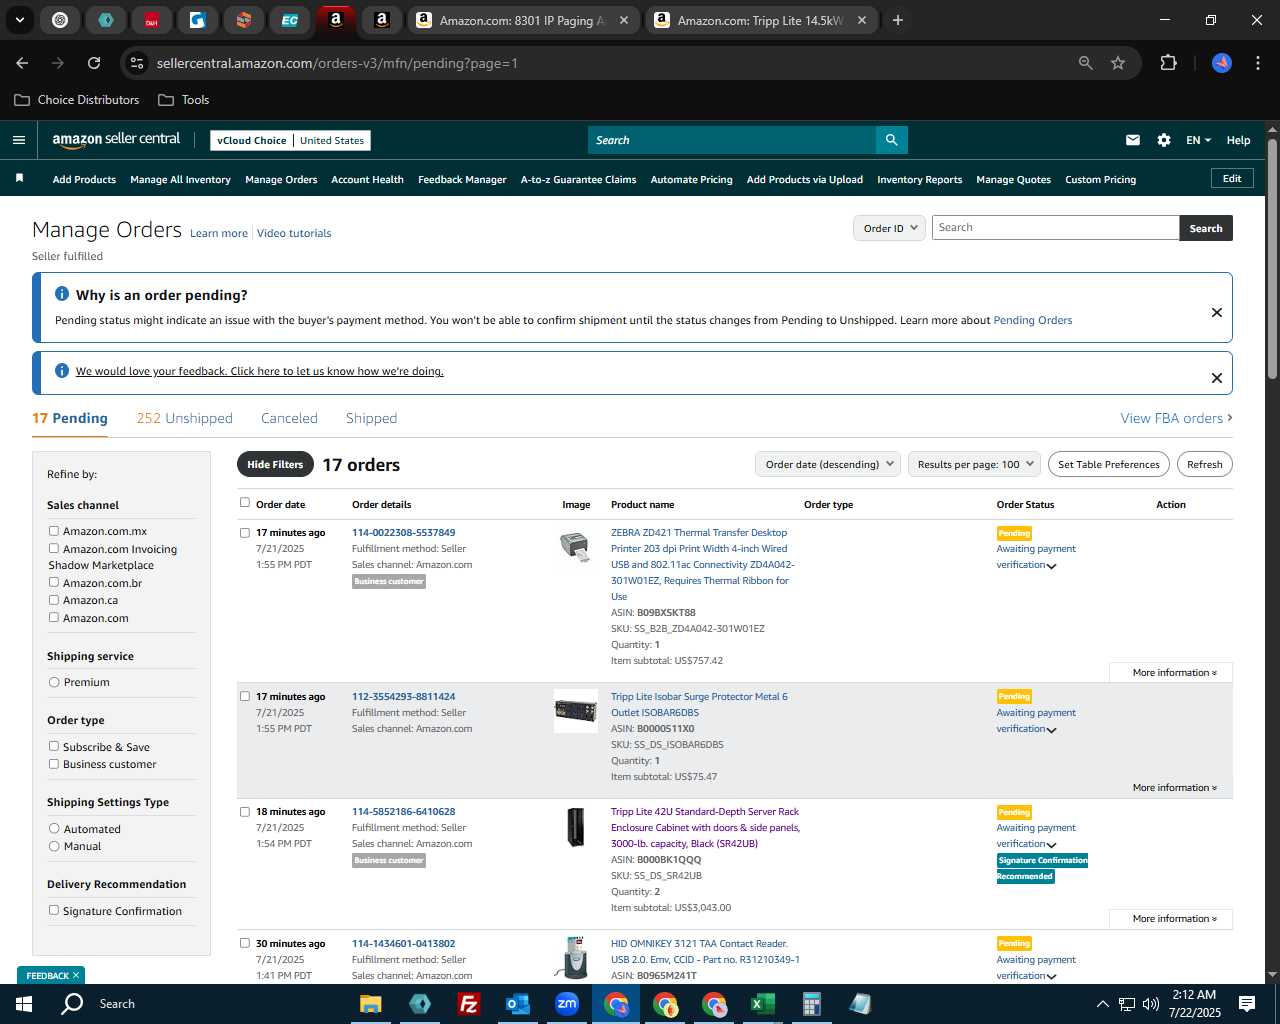Viewport: 1280px width, 1024px height.
Task: Switch to the Canceled tab
Action: pyautogui.click(x=289, y=418)
